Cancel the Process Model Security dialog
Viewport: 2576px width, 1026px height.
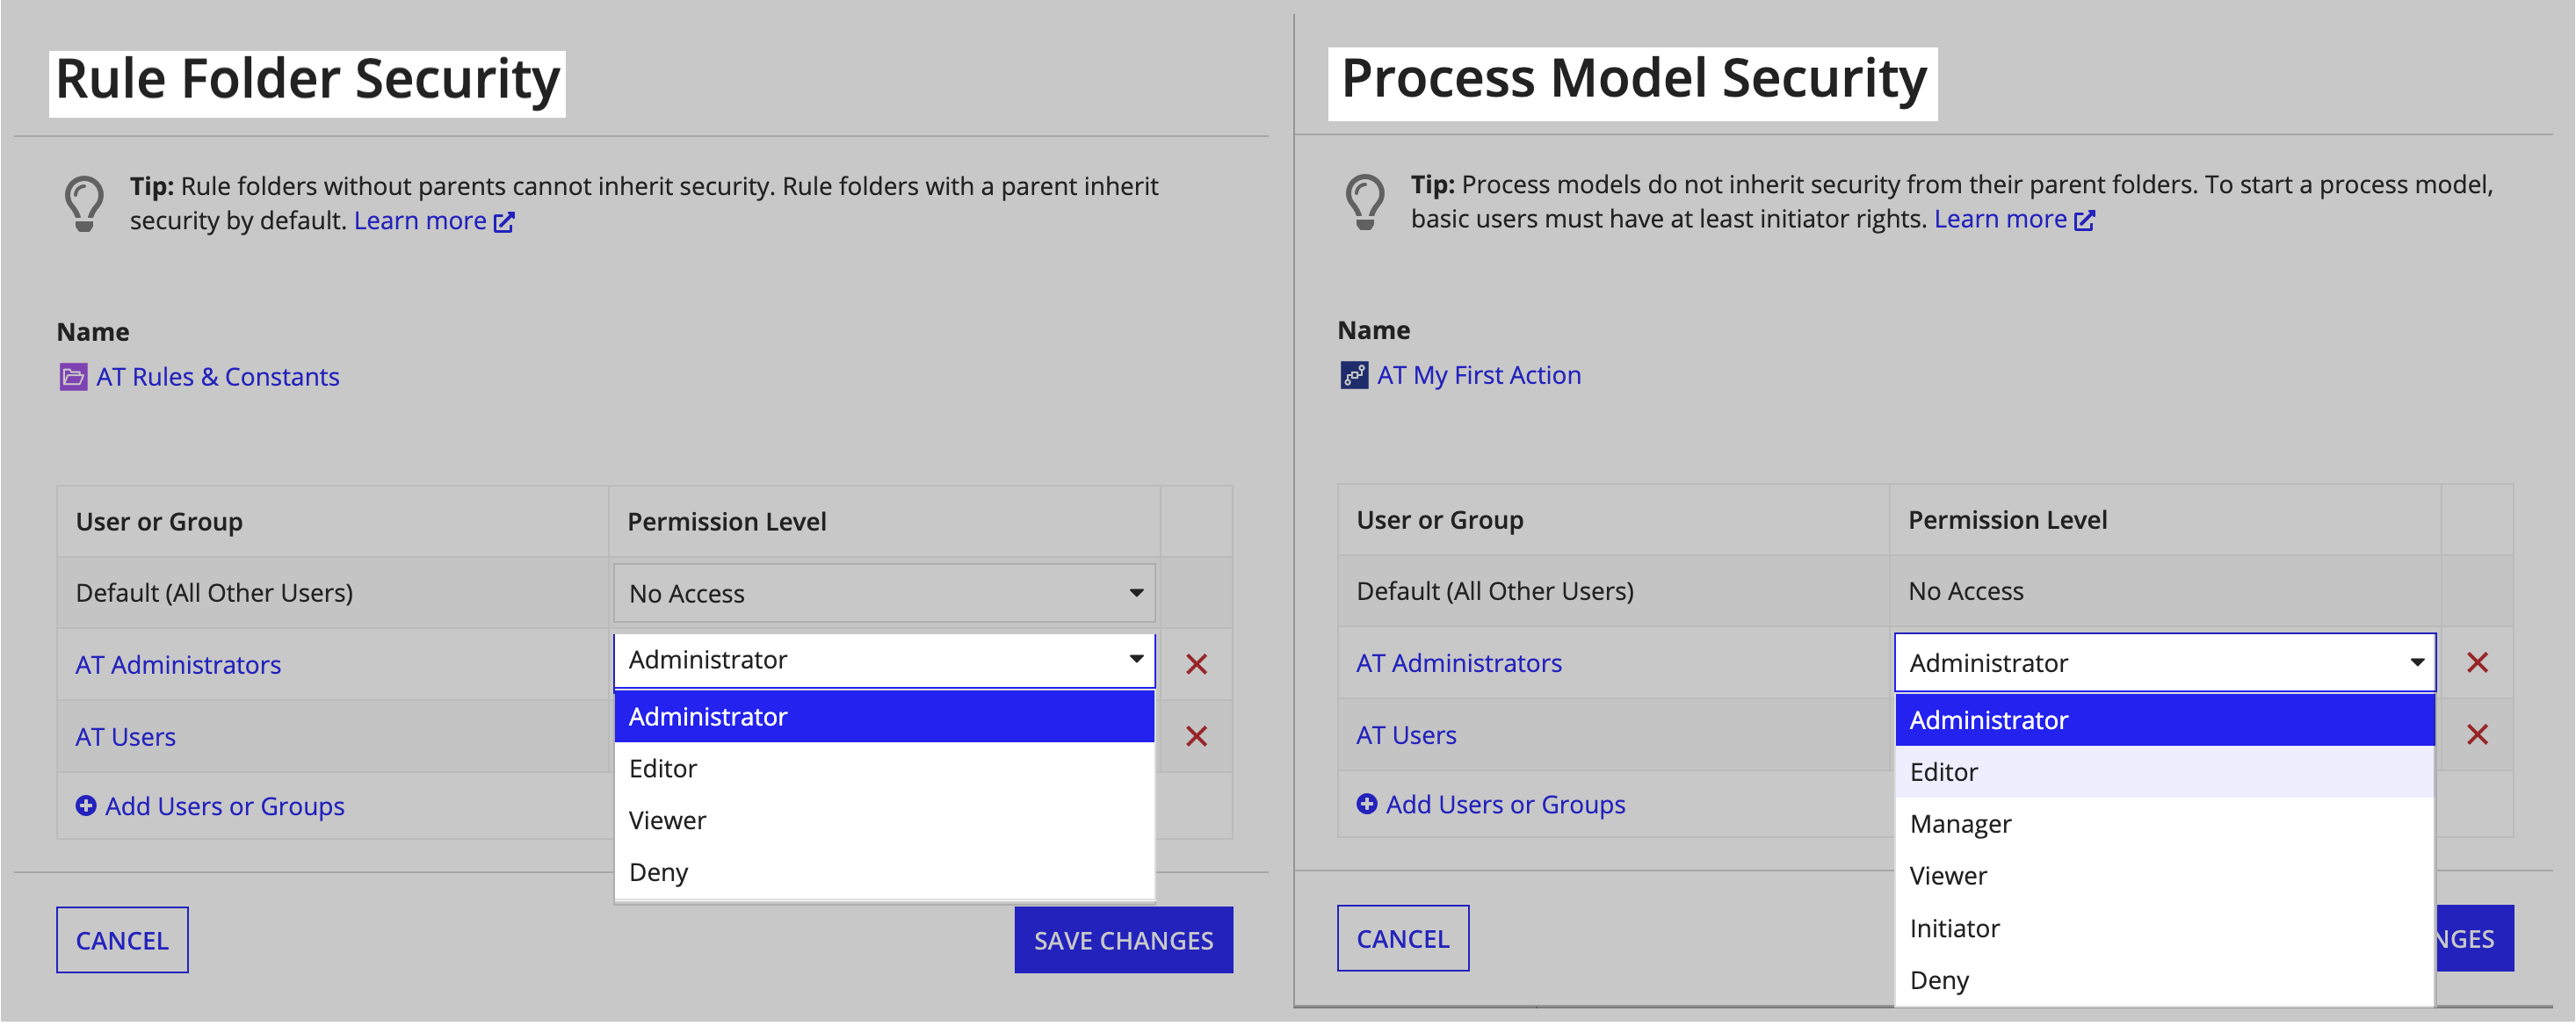point(1403,938)
